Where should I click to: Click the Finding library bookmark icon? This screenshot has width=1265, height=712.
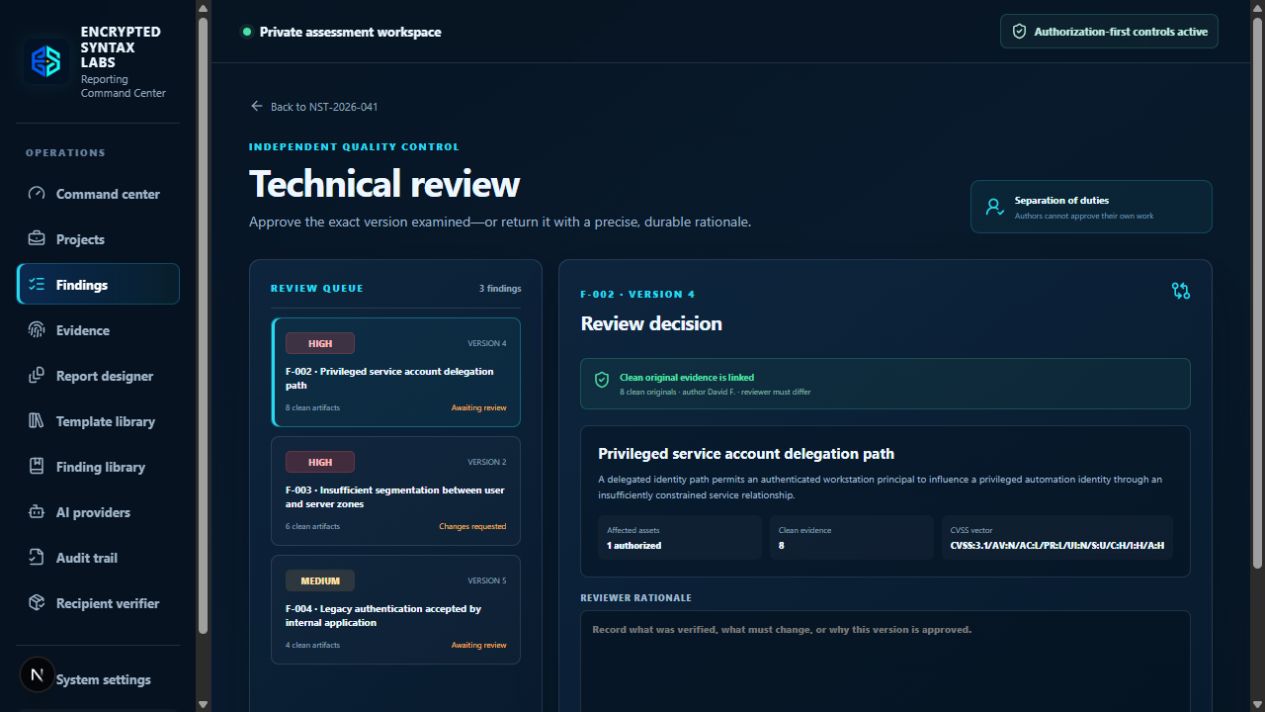(x=37, y=467)
